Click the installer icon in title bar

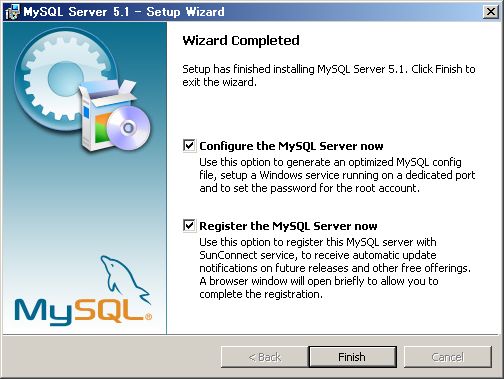point(12,12)
